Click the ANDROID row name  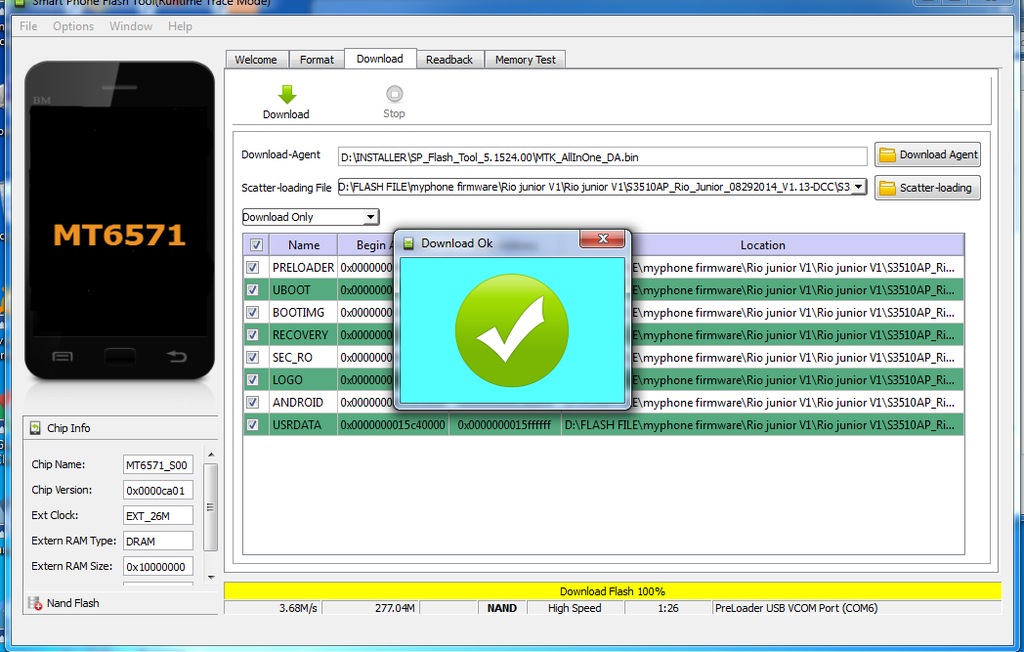pos(298,402)
